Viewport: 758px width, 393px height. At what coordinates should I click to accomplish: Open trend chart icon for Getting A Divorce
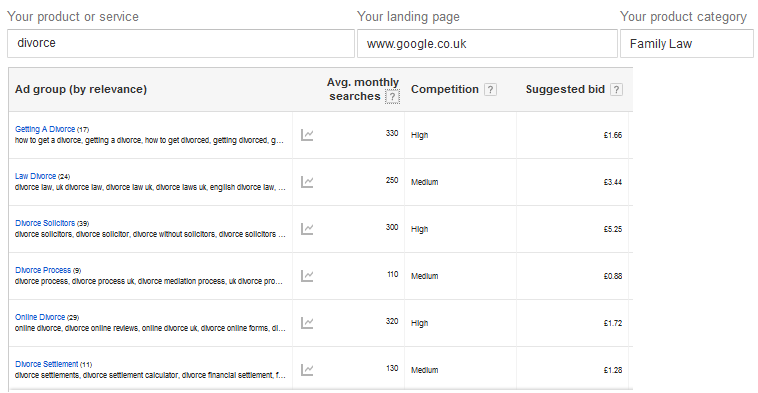(307, 135)
